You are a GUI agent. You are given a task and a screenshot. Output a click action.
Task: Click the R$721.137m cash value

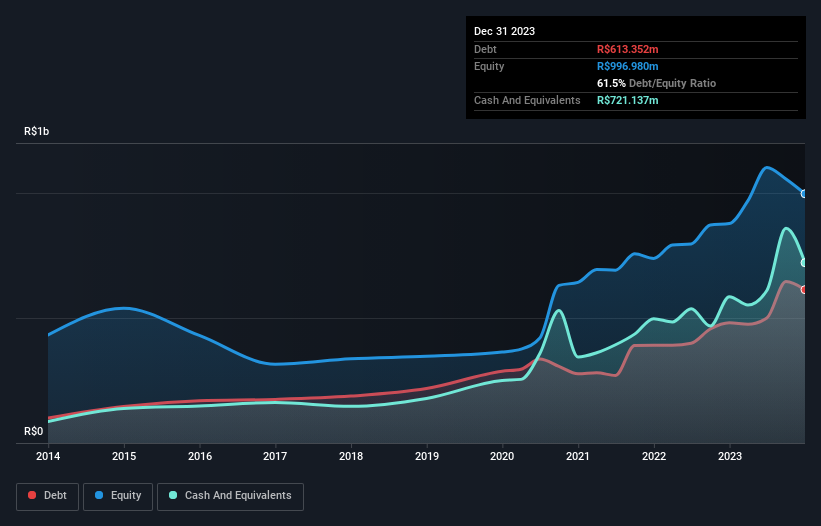[x=627, y=100]
